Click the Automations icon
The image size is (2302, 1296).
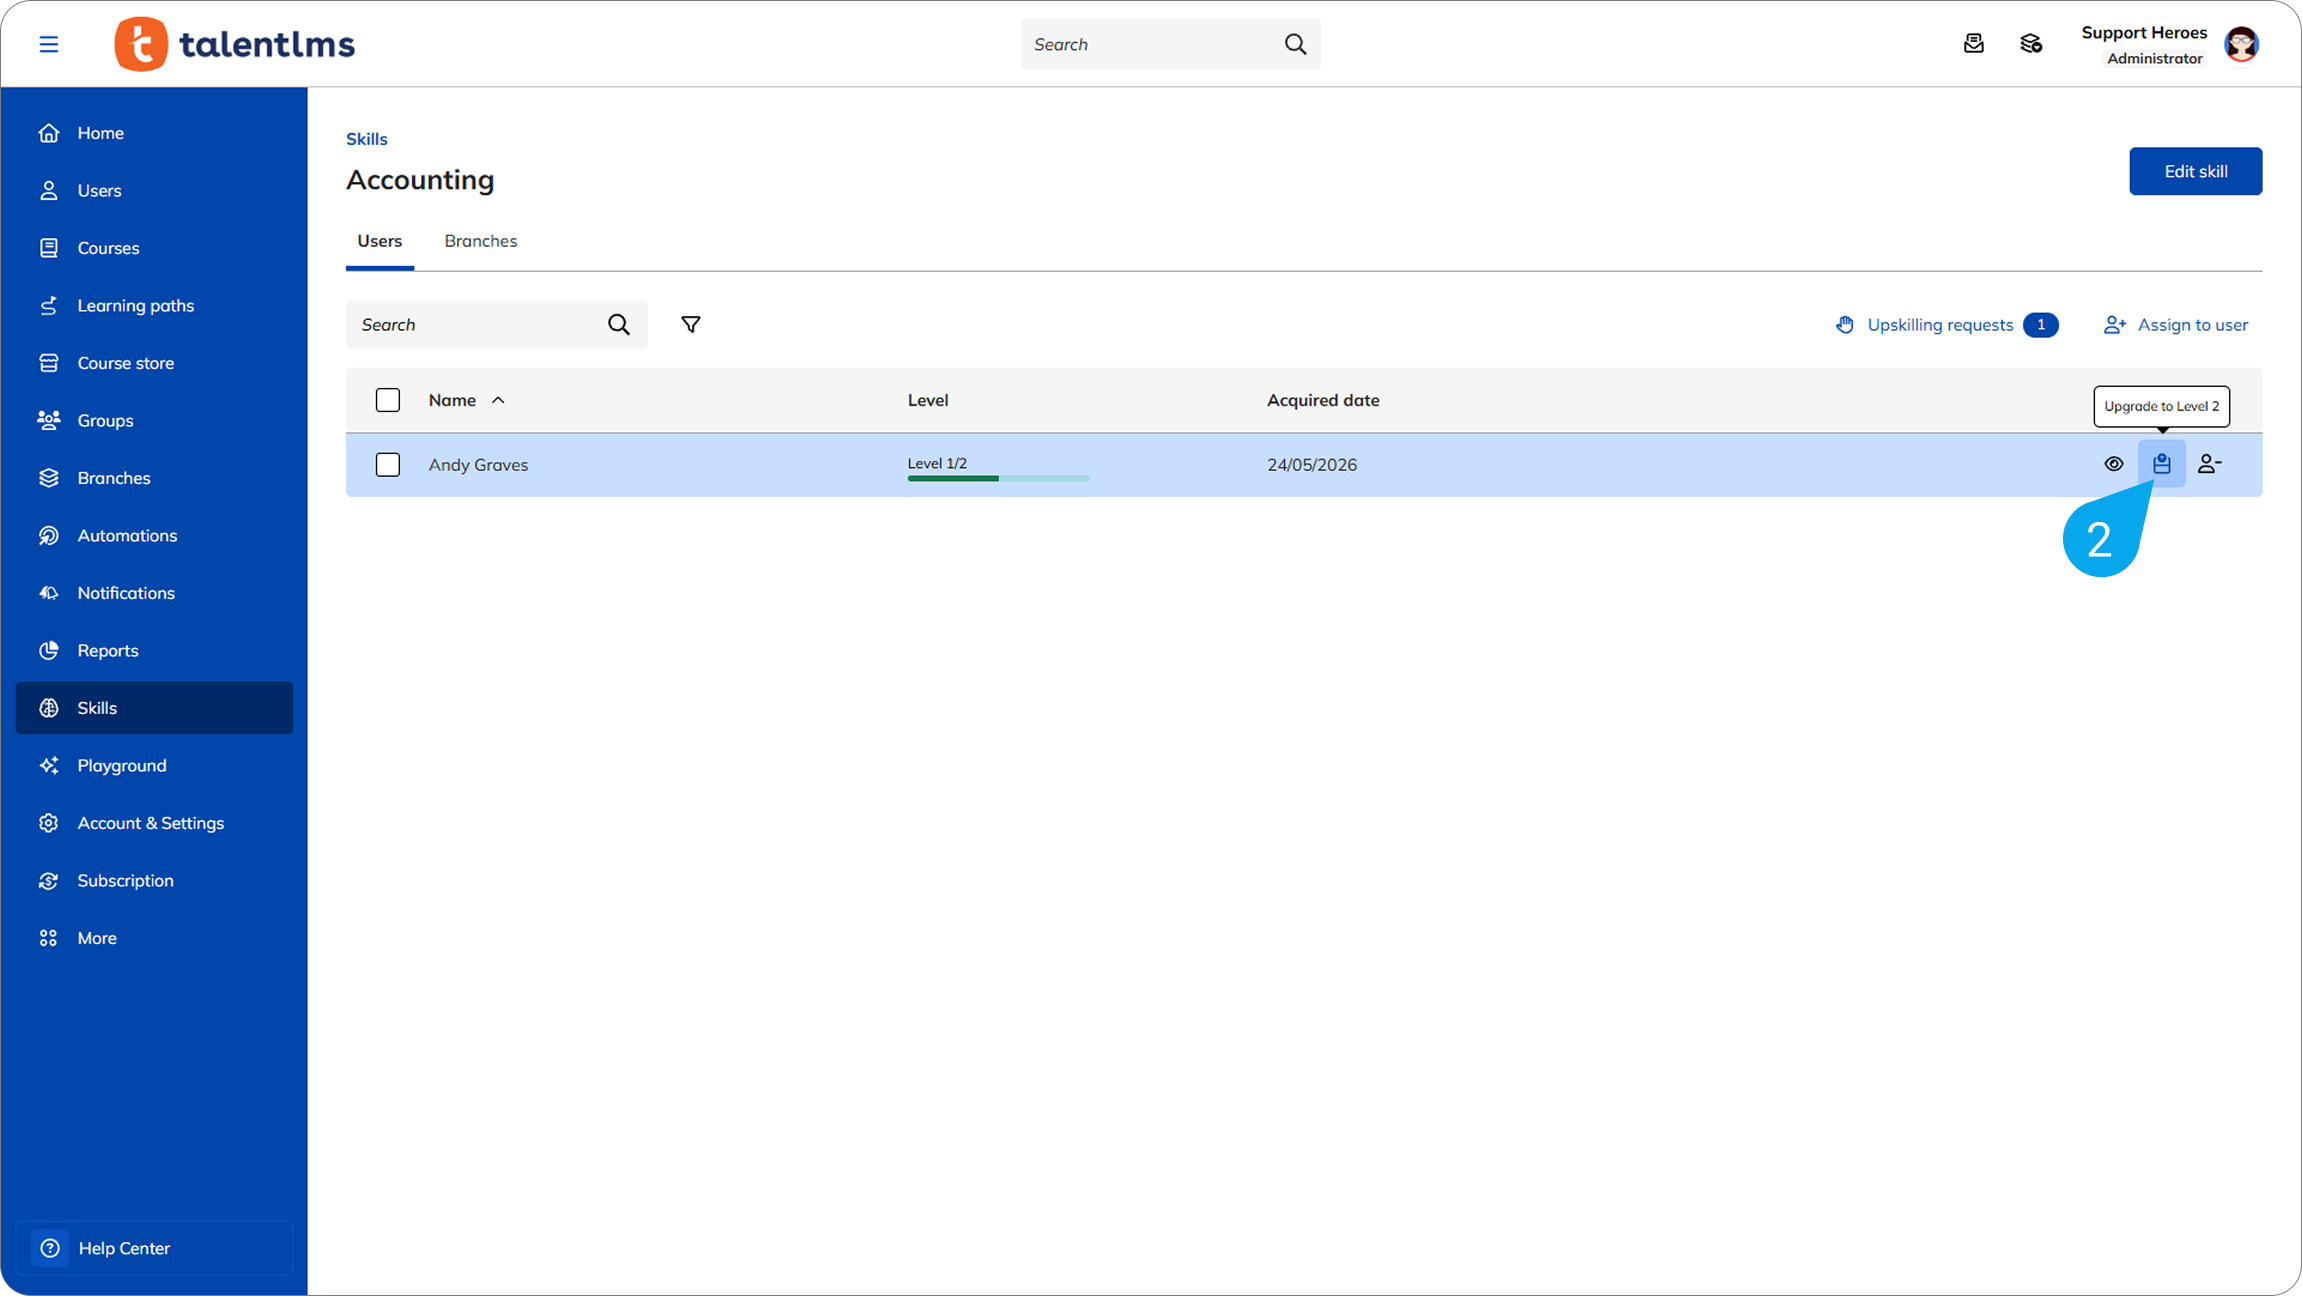pyautogui.click(x=49, y=535)
